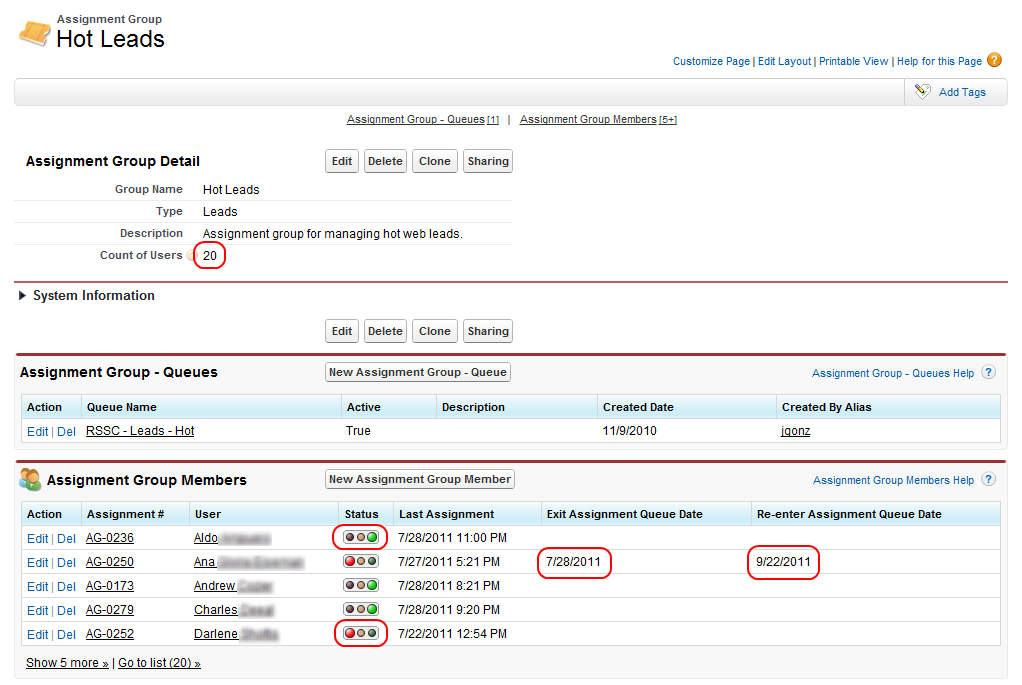Click the Del link on Darlene's row
Viewport: 1022px width, 685px height.
click(x=66, y=633)
